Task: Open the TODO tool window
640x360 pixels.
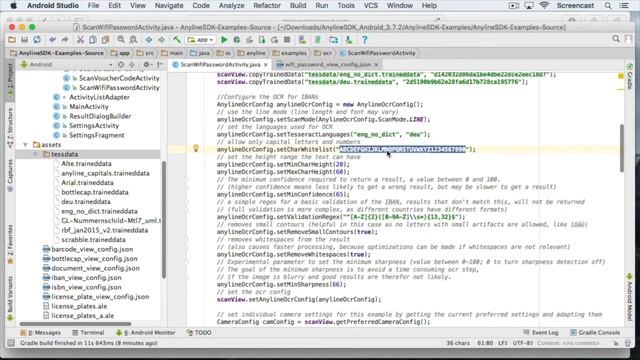Action: 199,333
